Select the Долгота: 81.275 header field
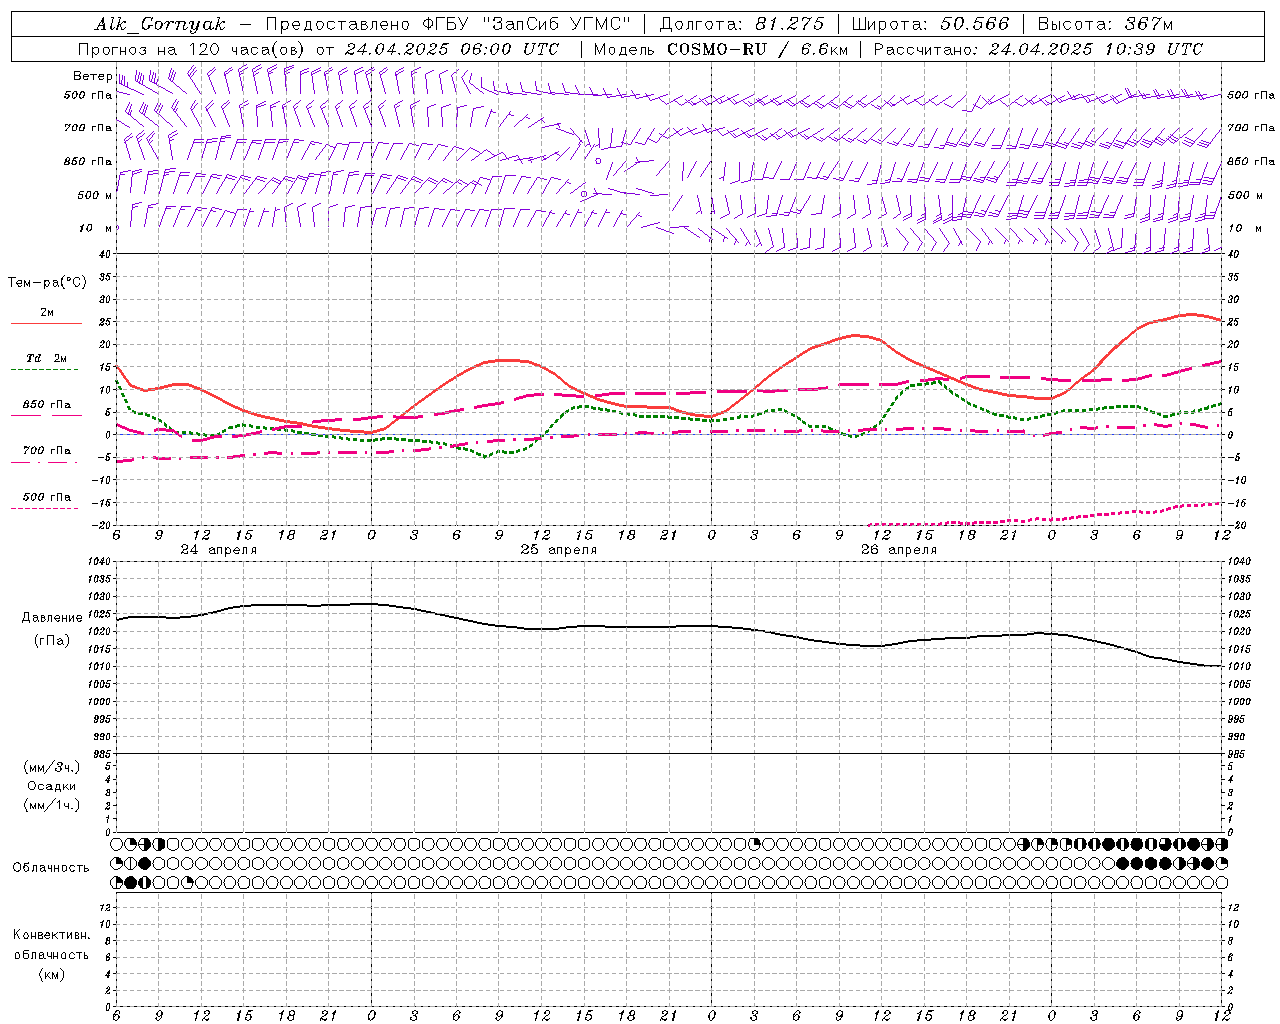 point(742,24)
